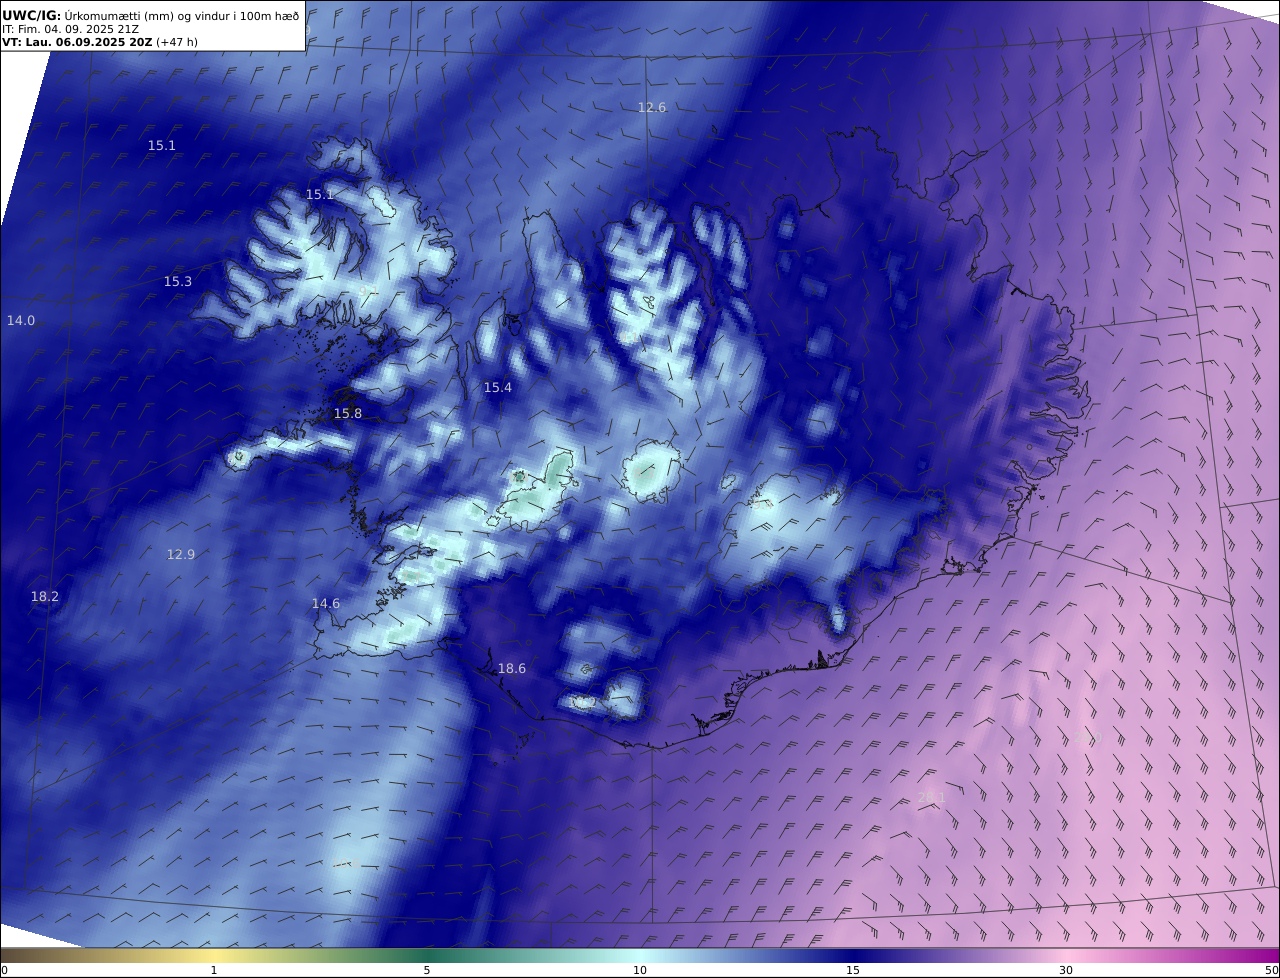Viewport: 1280px width, 978px height.
Task: Click the 15.3 value on the map
Action: click(178, 282)
